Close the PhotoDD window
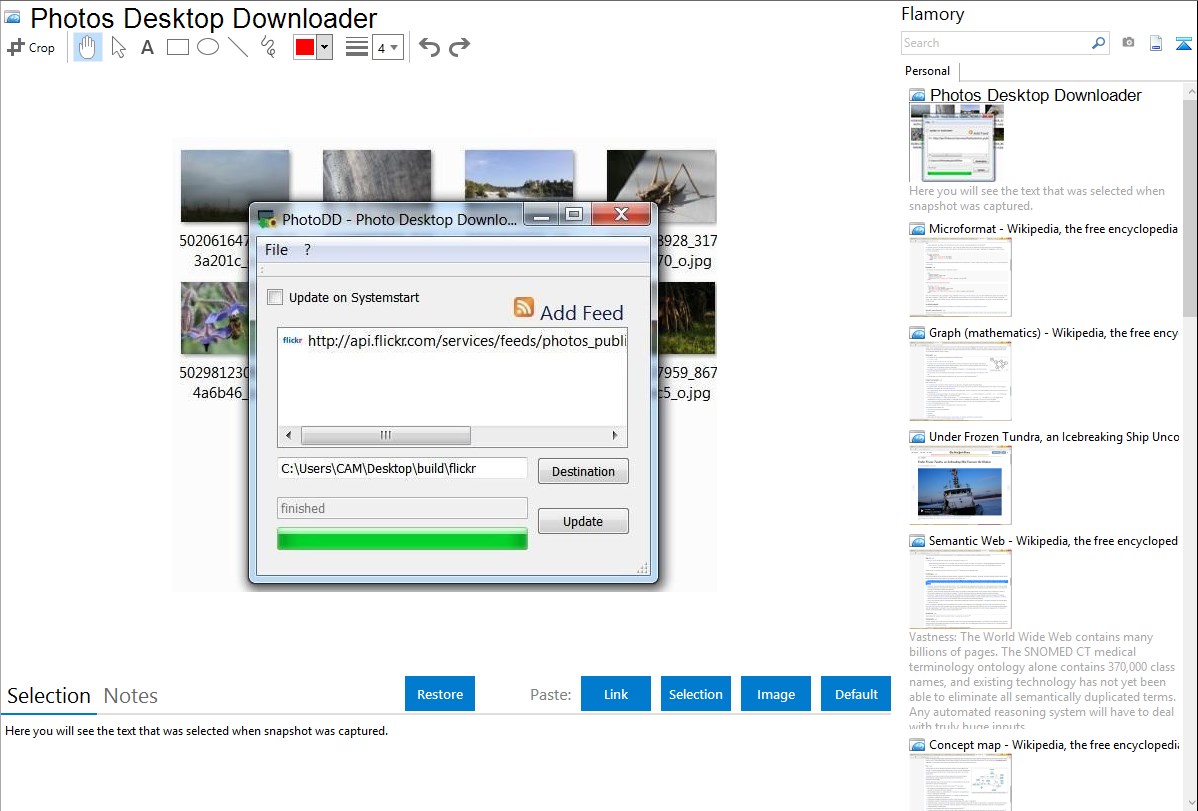 [622, 215]
